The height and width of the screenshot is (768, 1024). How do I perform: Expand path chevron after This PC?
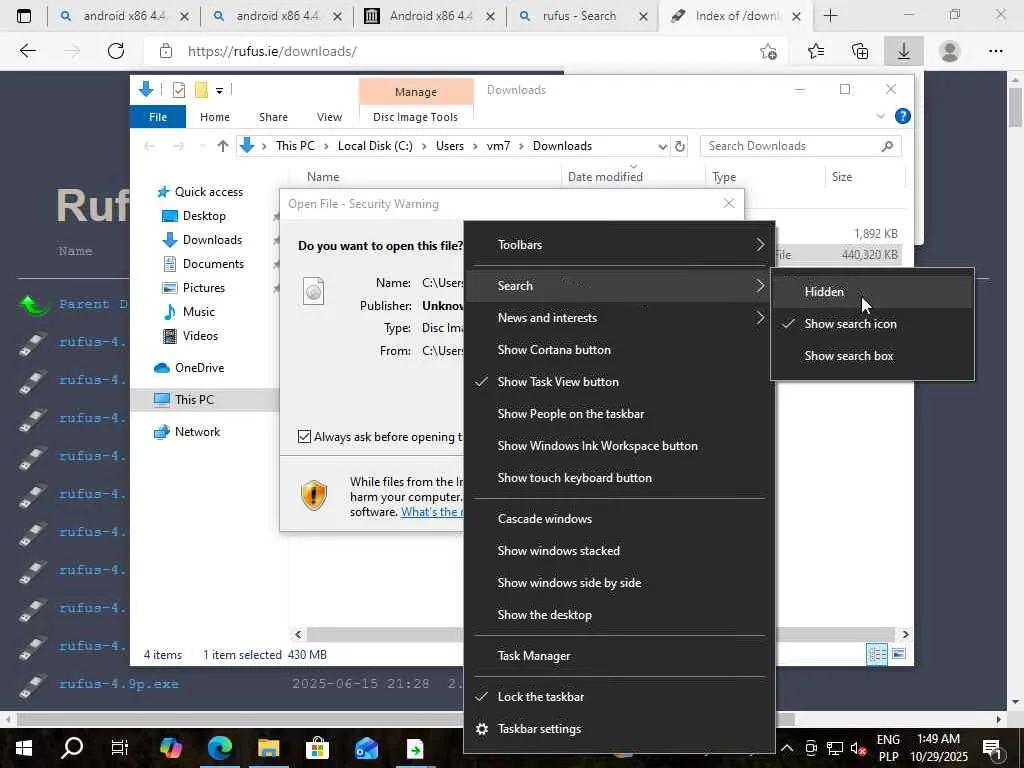[x=326, y=146]
